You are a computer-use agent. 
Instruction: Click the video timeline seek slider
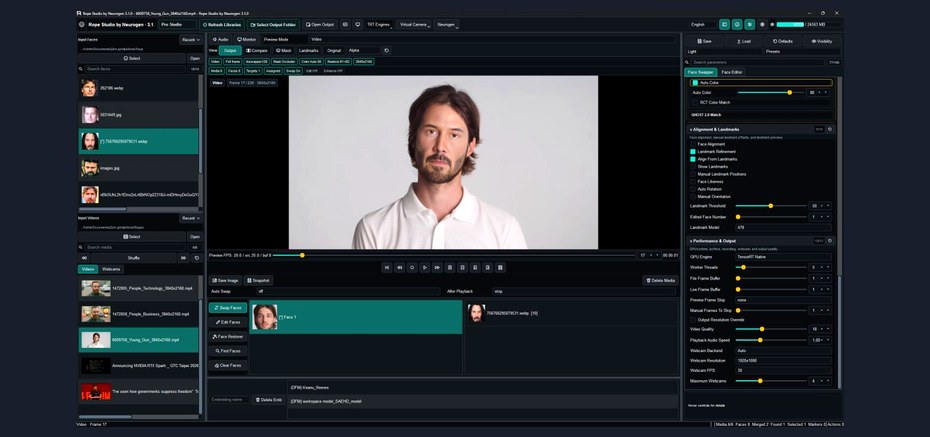tap(454, 256)
